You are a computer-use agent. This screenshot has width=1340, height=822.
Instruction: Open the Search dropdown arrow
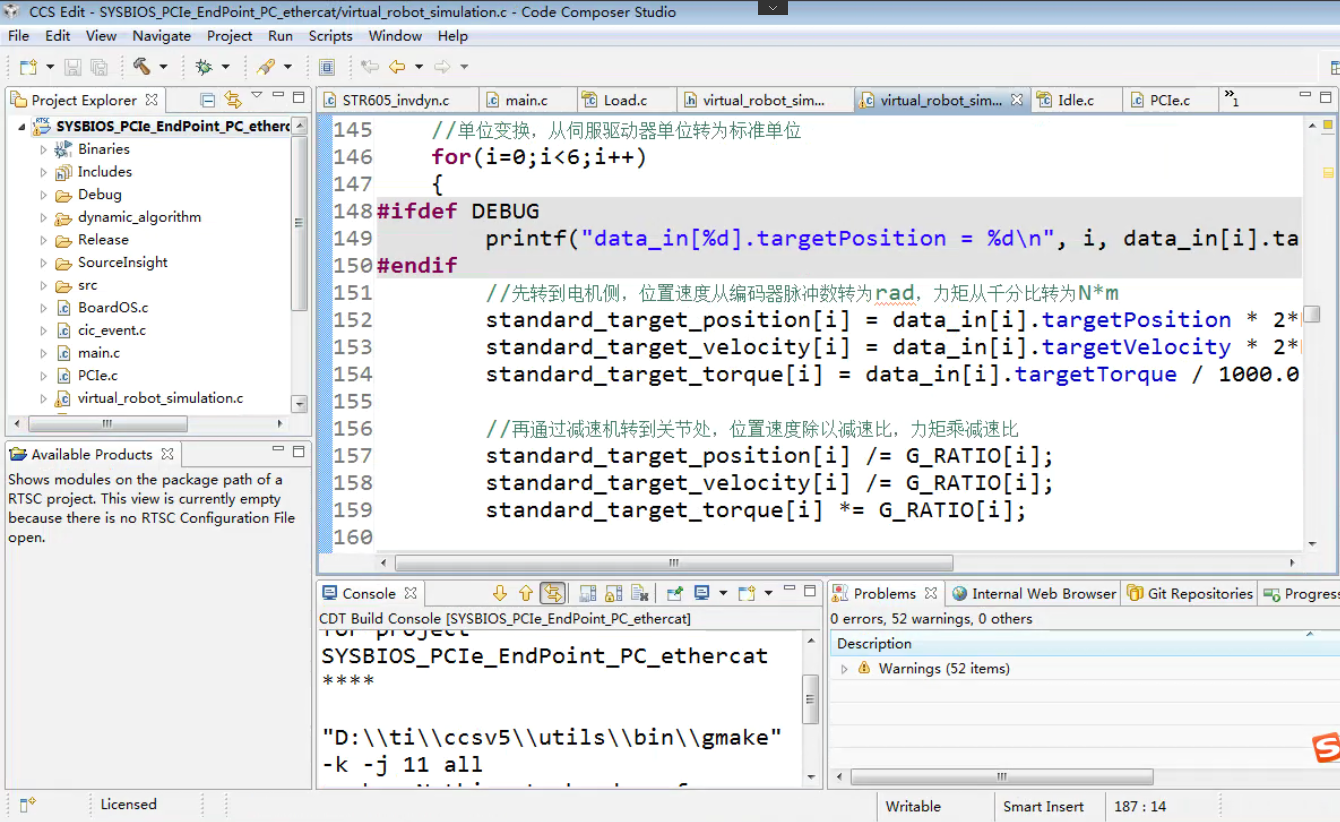coord(288,67)
